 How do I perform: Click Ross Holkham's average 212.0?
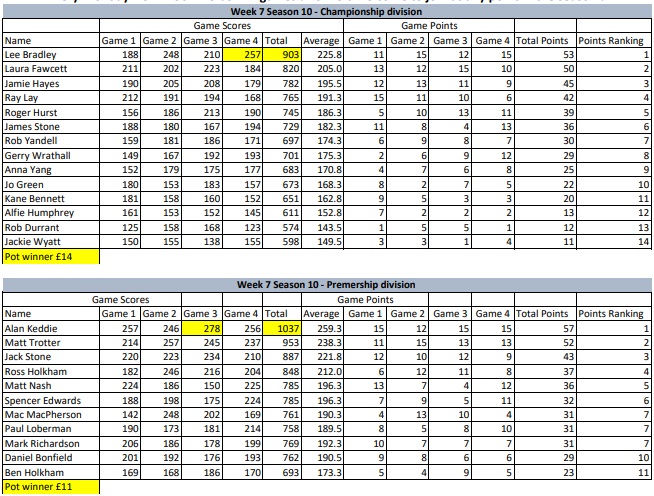click(322, 372)
